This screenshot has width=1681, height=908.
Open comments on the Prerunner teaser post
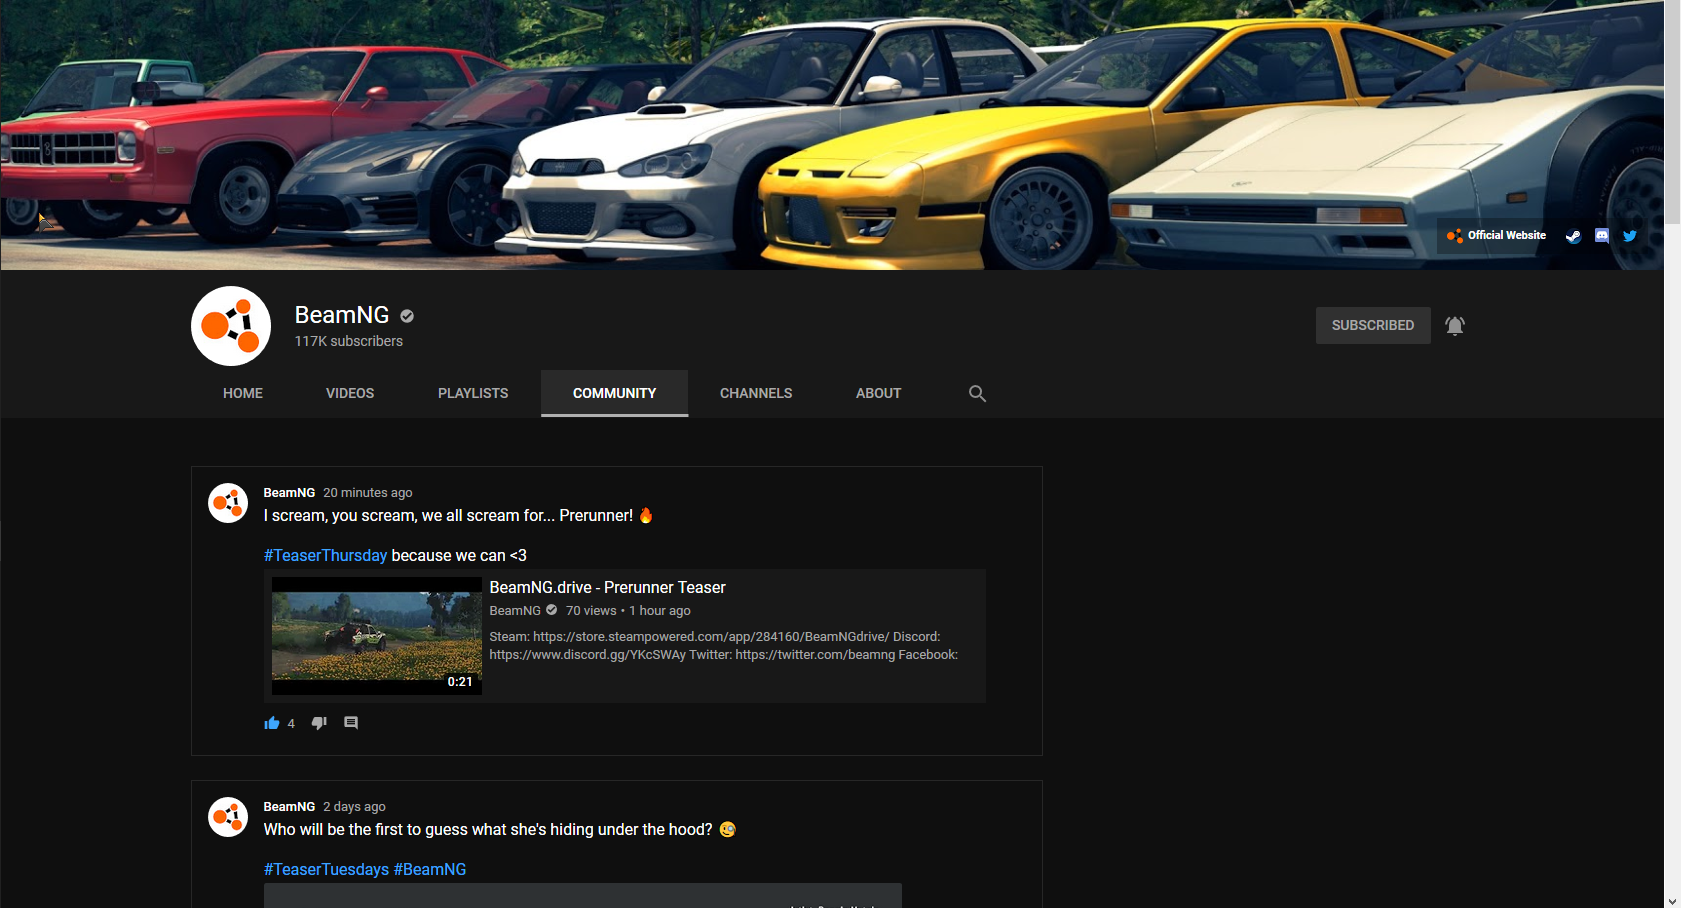pos(351,723)
